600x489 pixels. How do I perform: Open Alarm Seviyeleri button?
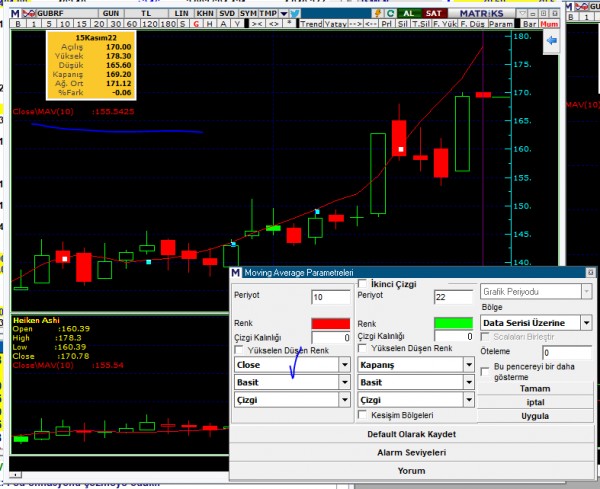[x=411, y=453]
